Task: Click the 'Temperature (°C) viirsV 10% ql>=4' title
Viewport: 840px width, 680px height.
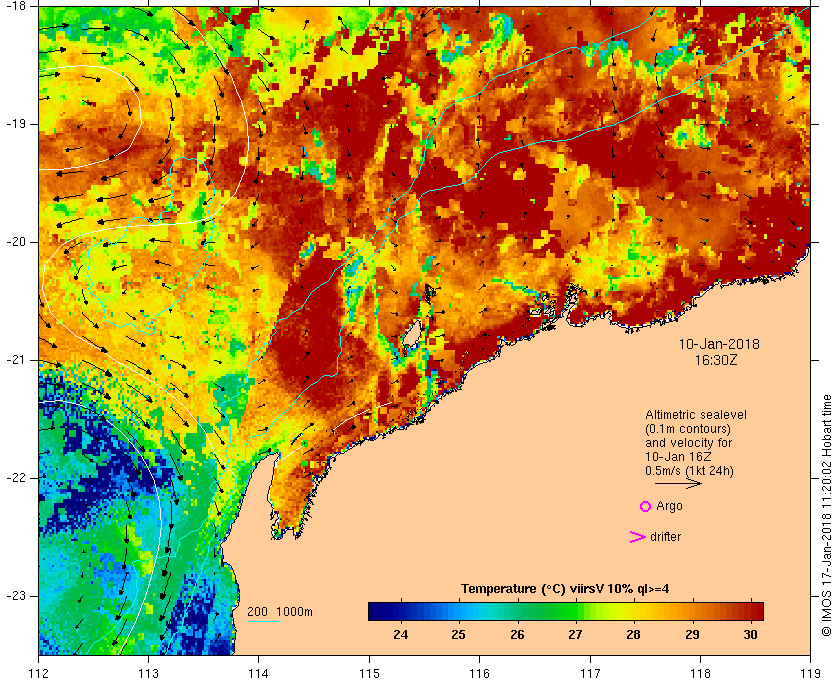Action: click(x=565, y=589)
